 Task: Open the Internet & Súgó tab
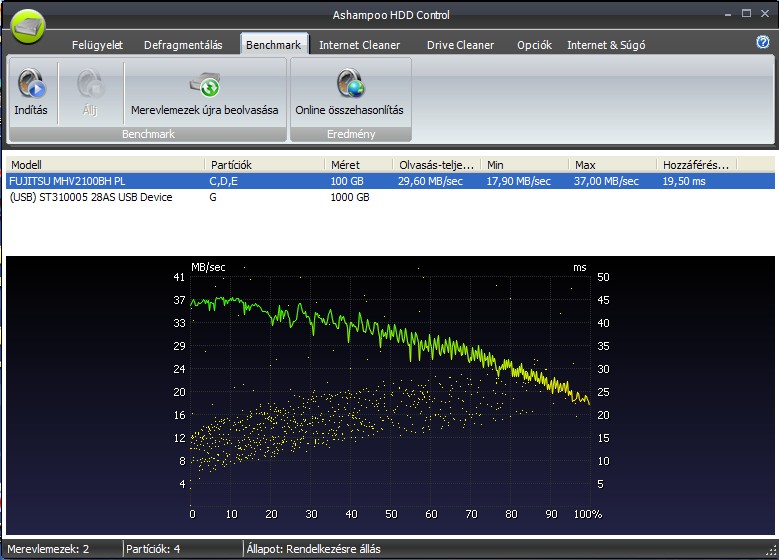click(606, 45)
